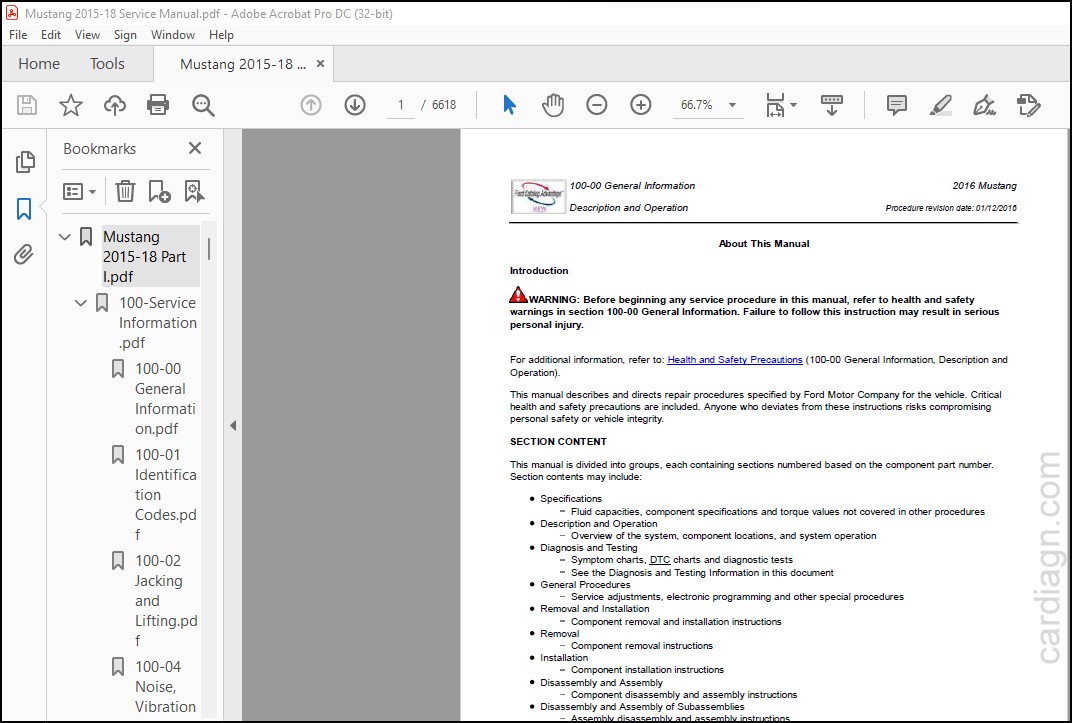The height and width of the screenshot is (723, 1072).
Task: Select the Mustang 2015-18 document tab
Action: pos(243,64)
